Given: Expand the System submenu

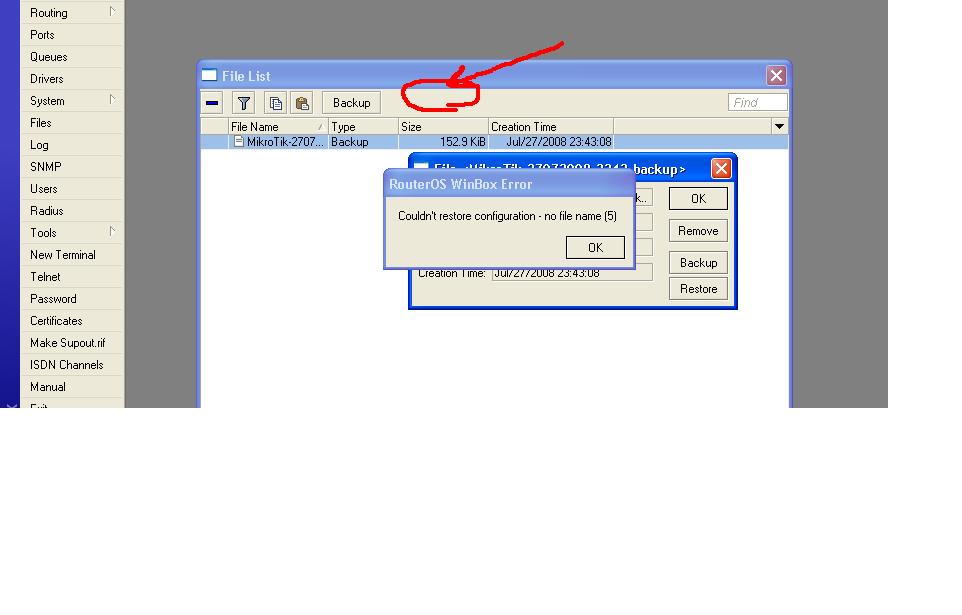Looking at the screenshot, I should tap(72, 101).
